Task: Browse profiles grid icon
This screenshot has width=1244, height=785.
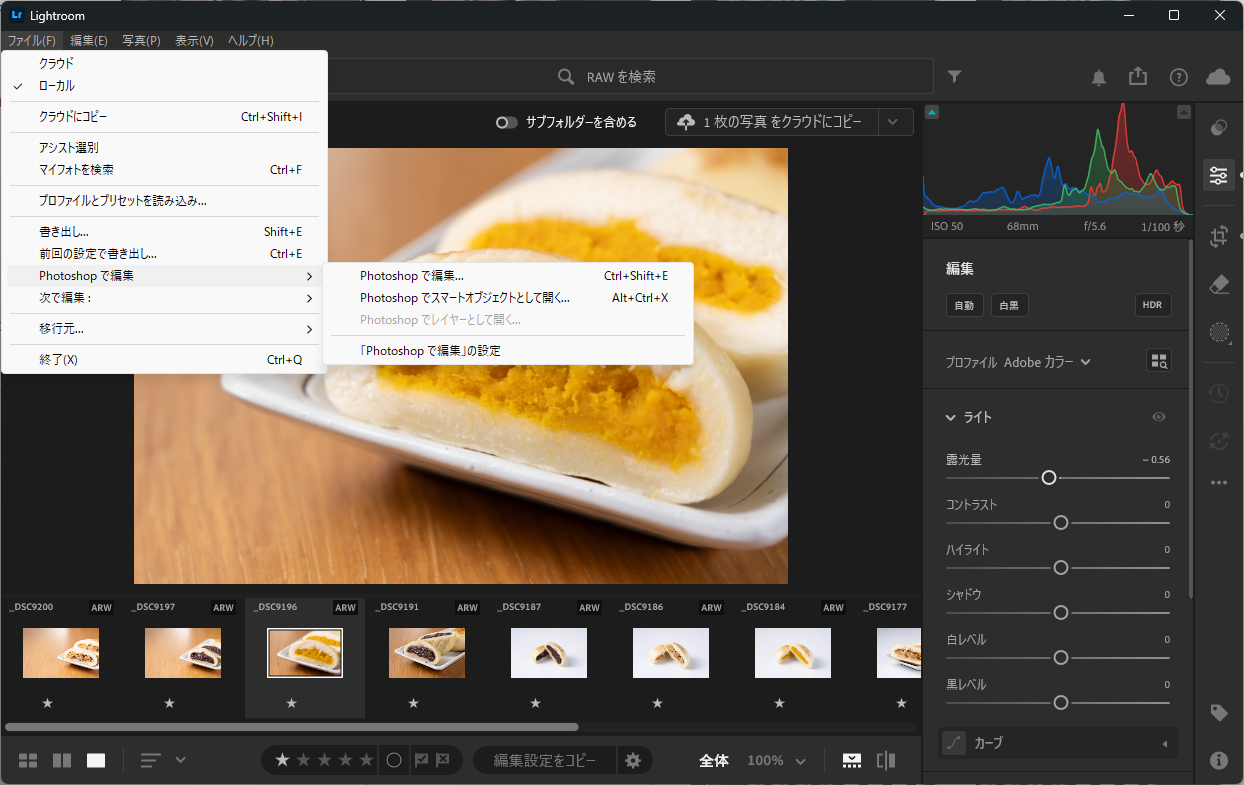Action: pos(1158,361)
